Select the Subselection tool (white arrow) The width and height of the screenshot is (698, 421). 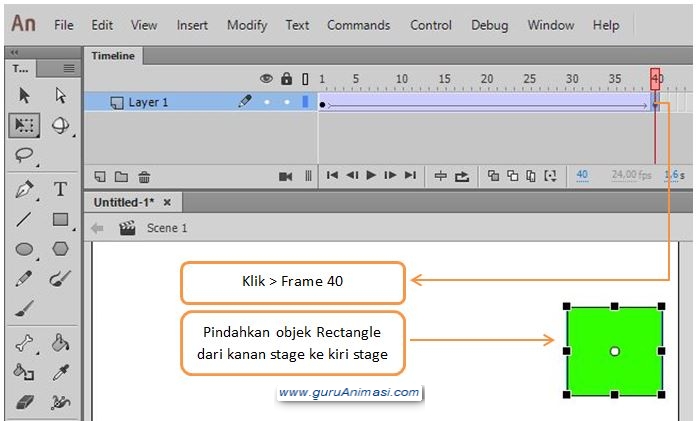[61, 95]
